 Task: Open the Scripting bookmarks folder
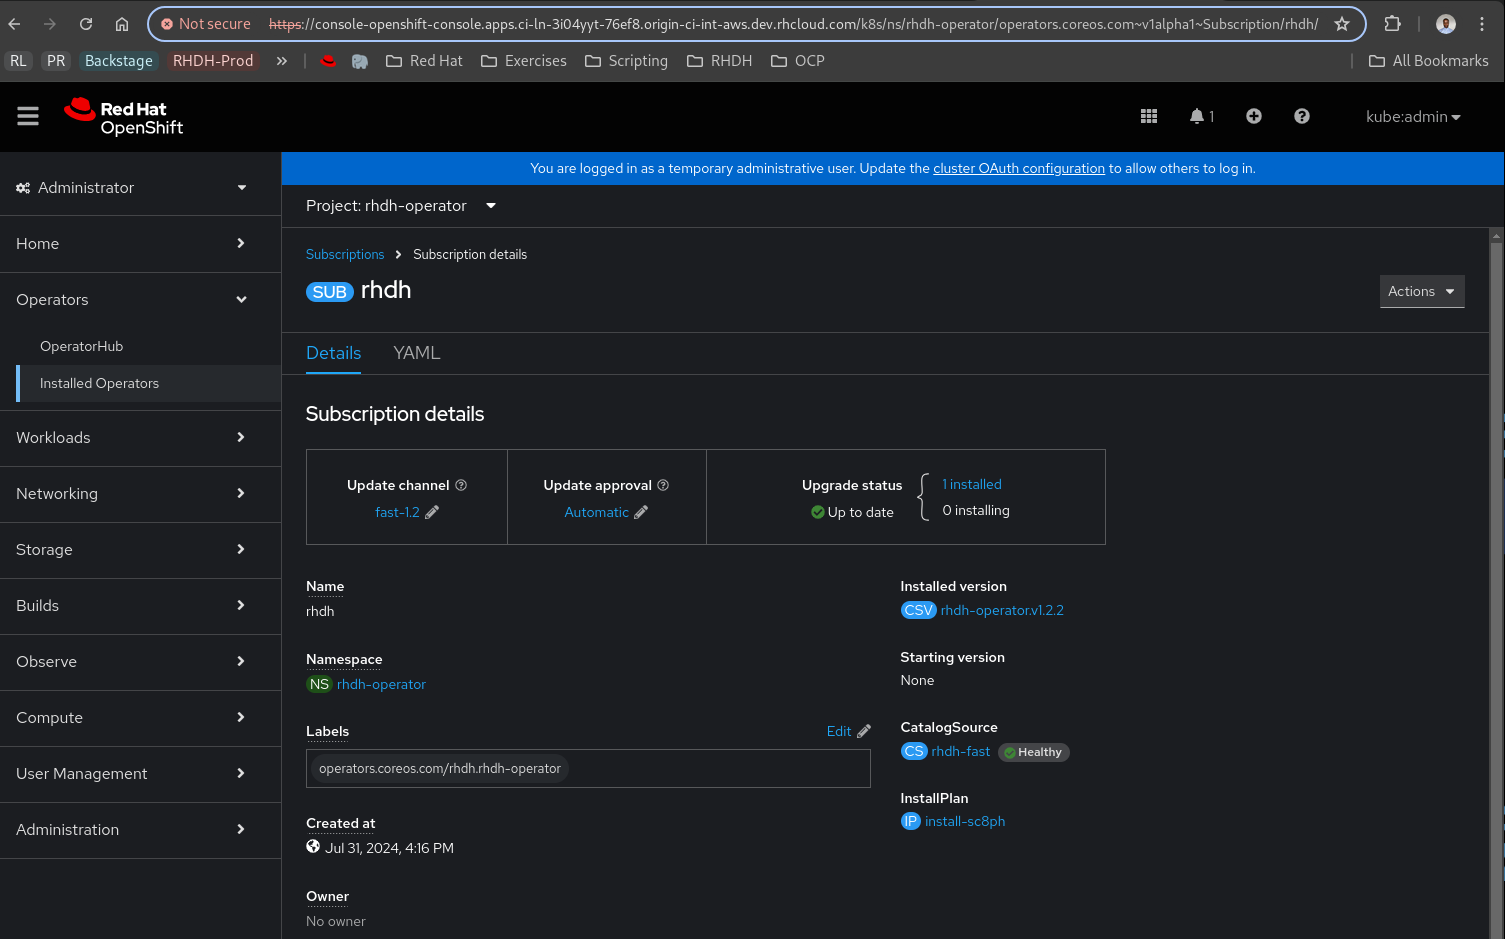pos(627,61)
